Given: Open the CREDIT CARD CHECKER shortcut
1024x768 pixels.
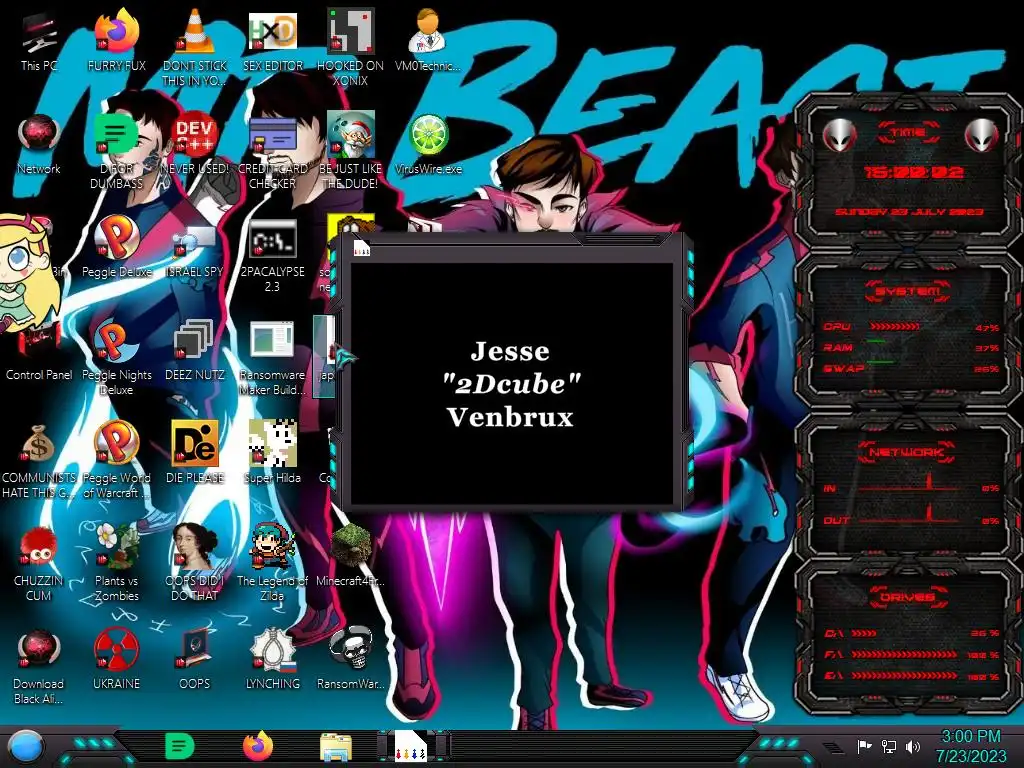Looking at the screenshot, I should pos(272,152).
